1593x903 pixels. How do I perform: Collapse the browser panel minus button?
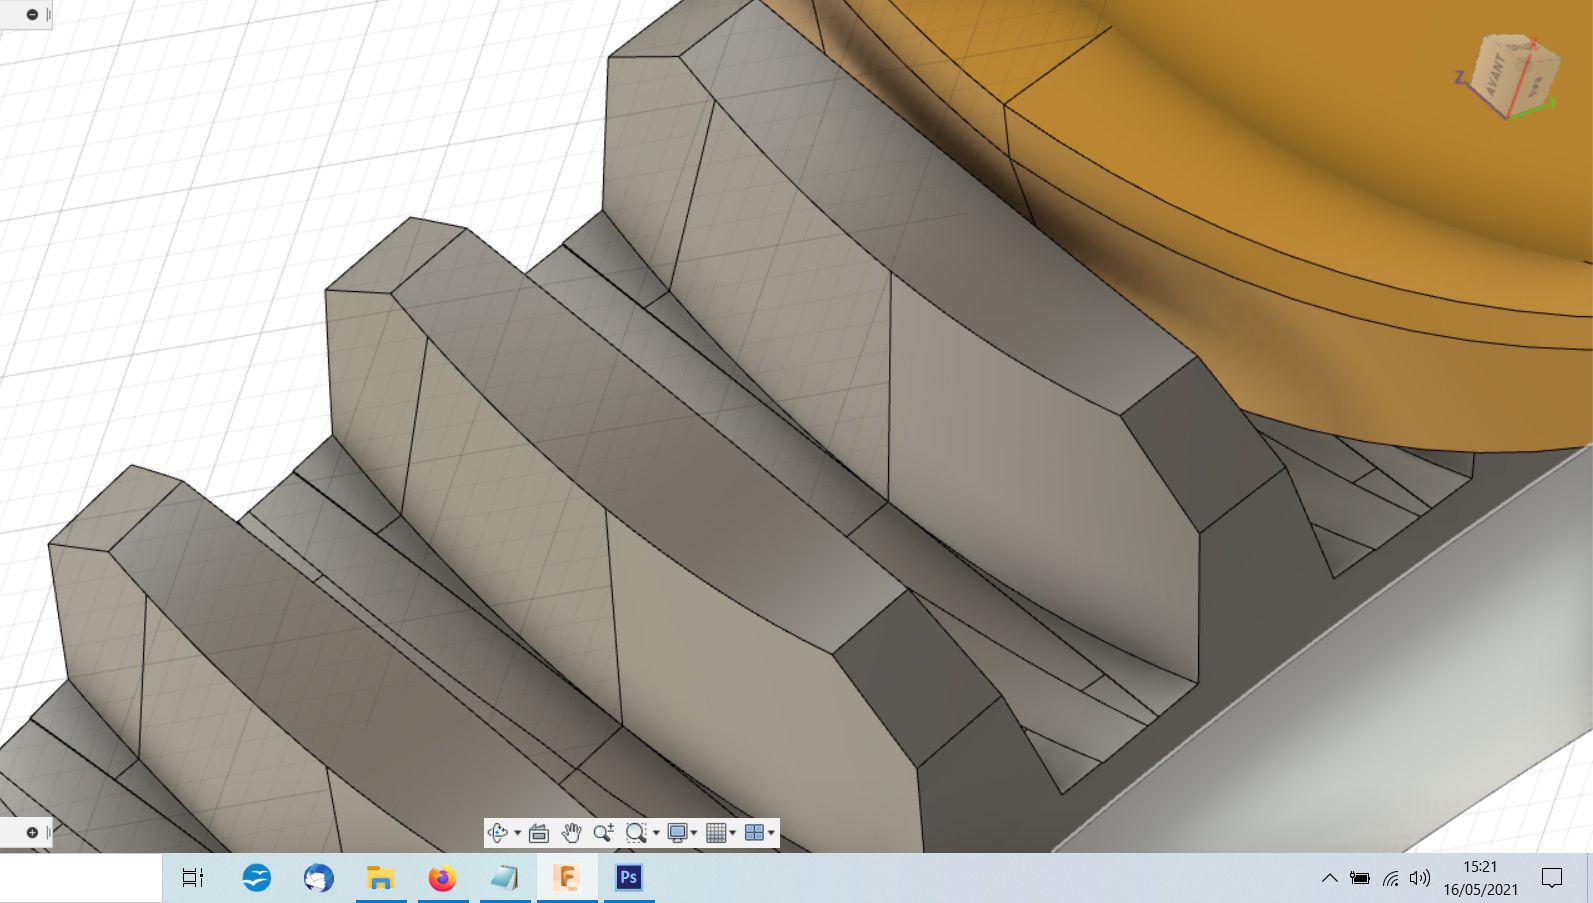click(32, 14)
